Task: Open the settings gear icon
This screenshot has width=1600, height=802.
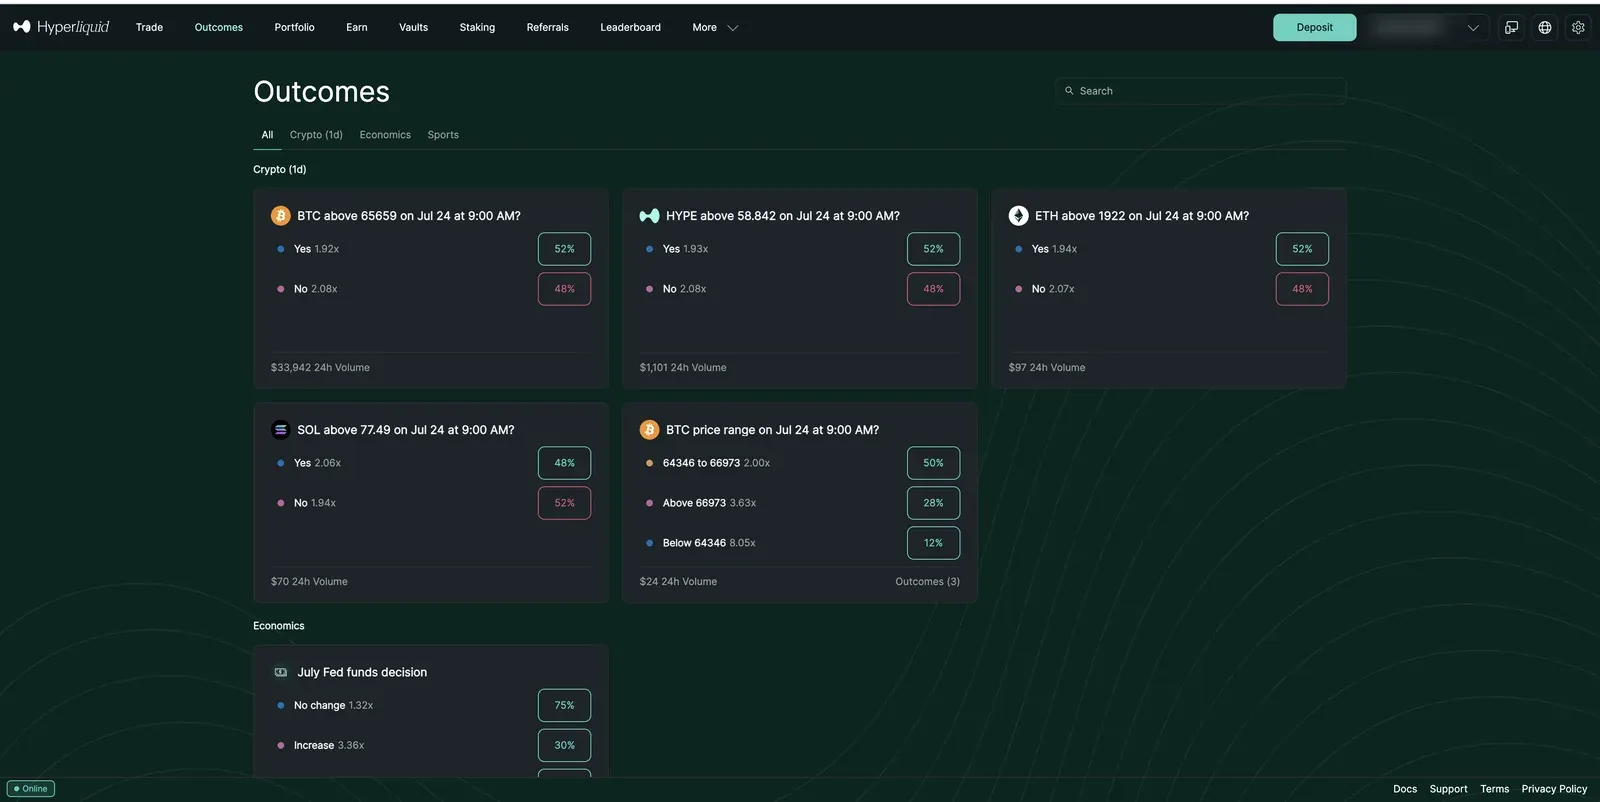Action: tap(1578, 27)
